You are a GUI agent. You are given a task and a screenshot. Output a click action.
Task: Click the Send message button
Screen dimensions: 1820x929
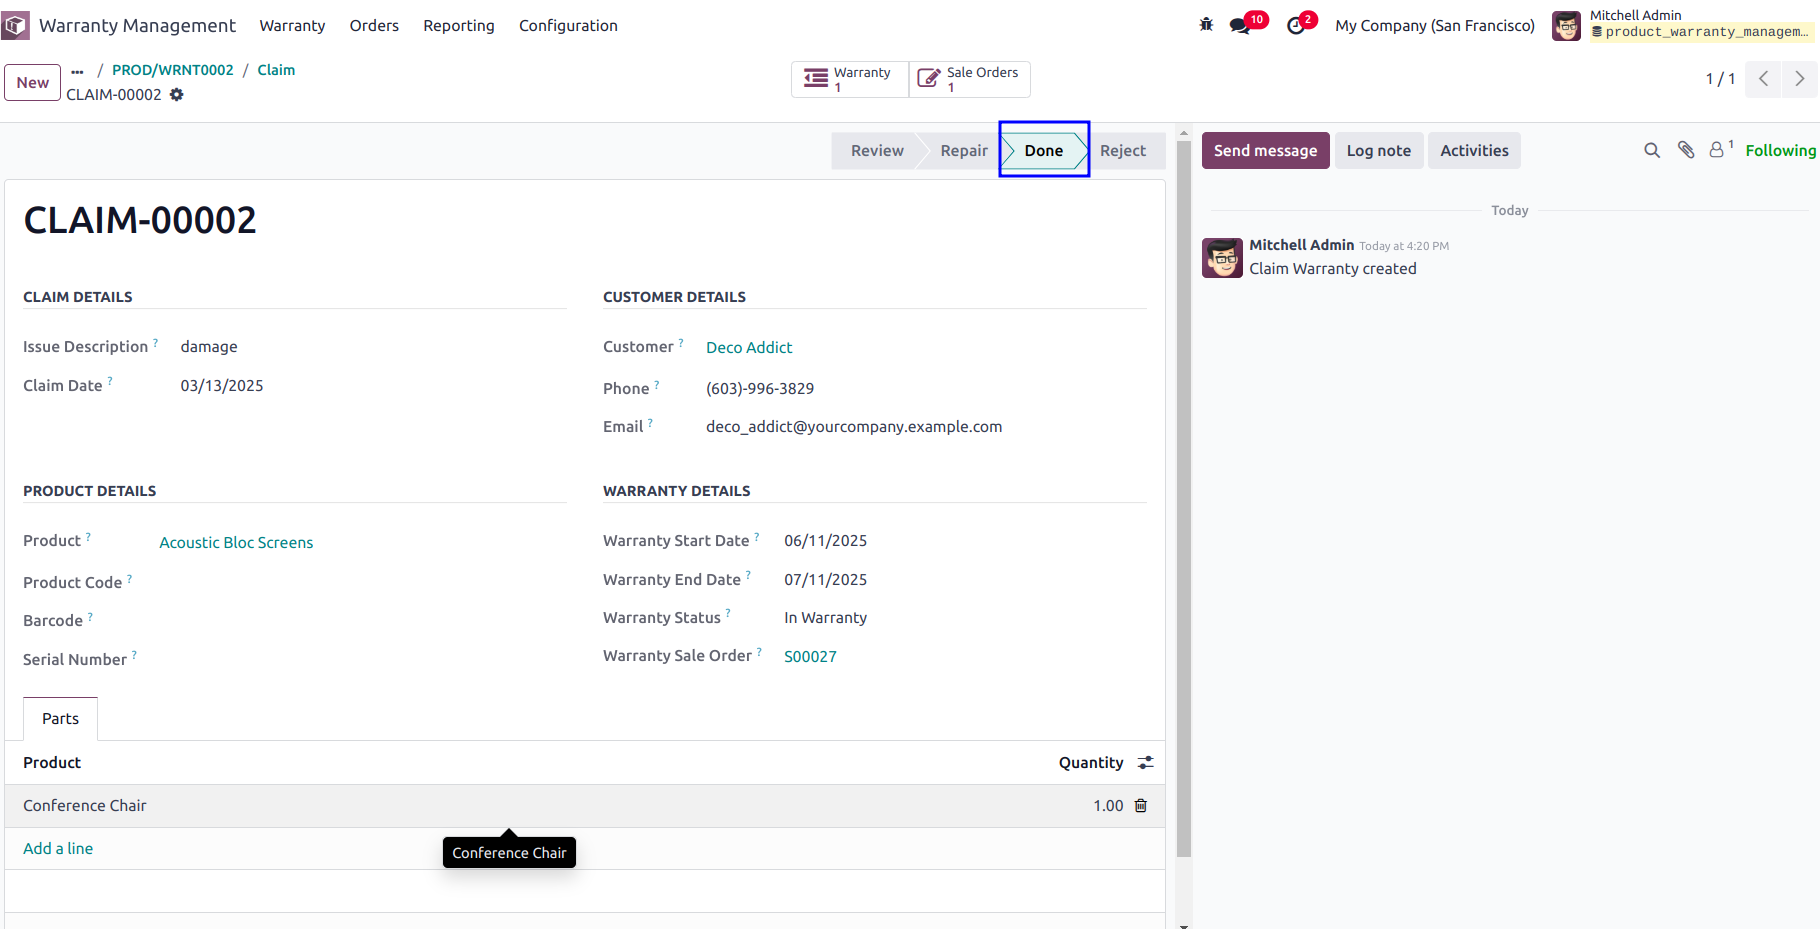click(x=1265, y=151)
